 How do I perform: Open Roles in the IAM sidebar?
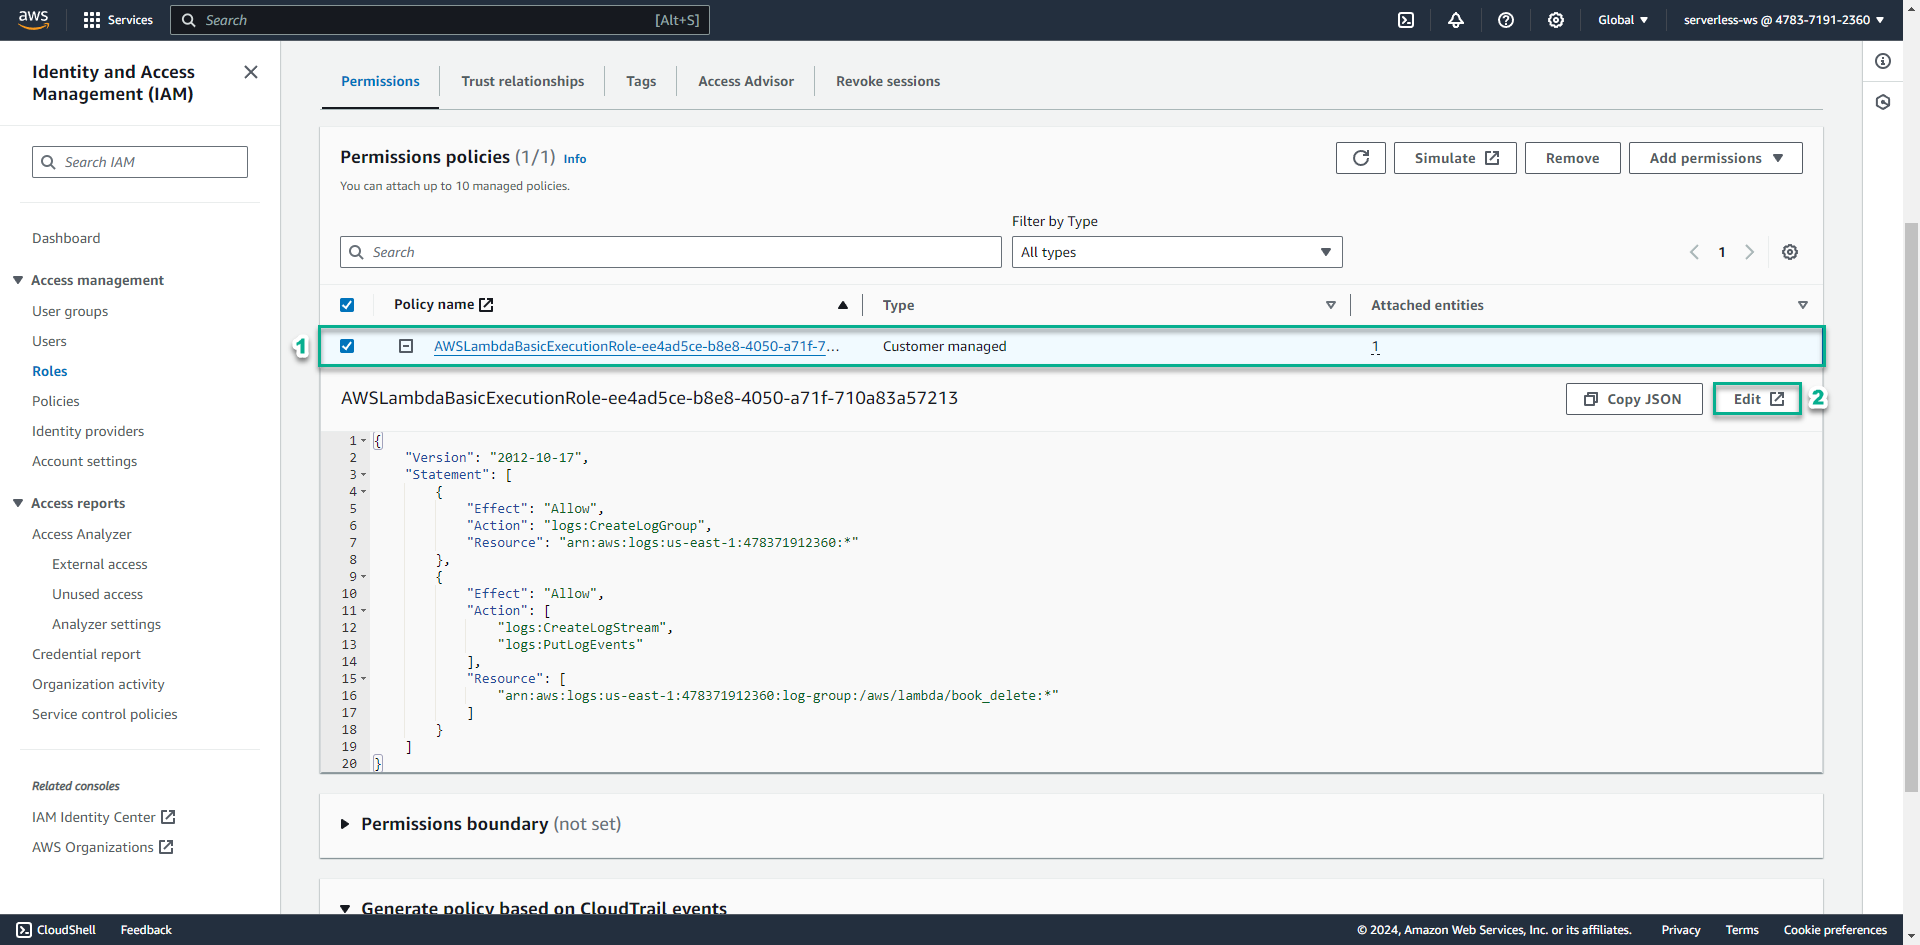(x=50, y=371)
